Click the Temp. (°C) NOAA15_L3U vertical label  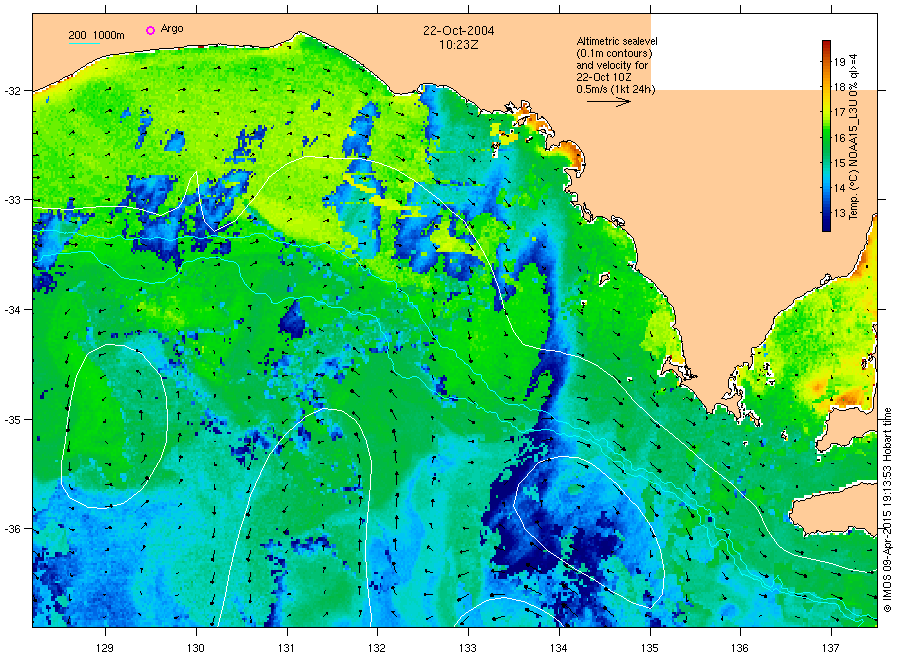pos(854,137)
